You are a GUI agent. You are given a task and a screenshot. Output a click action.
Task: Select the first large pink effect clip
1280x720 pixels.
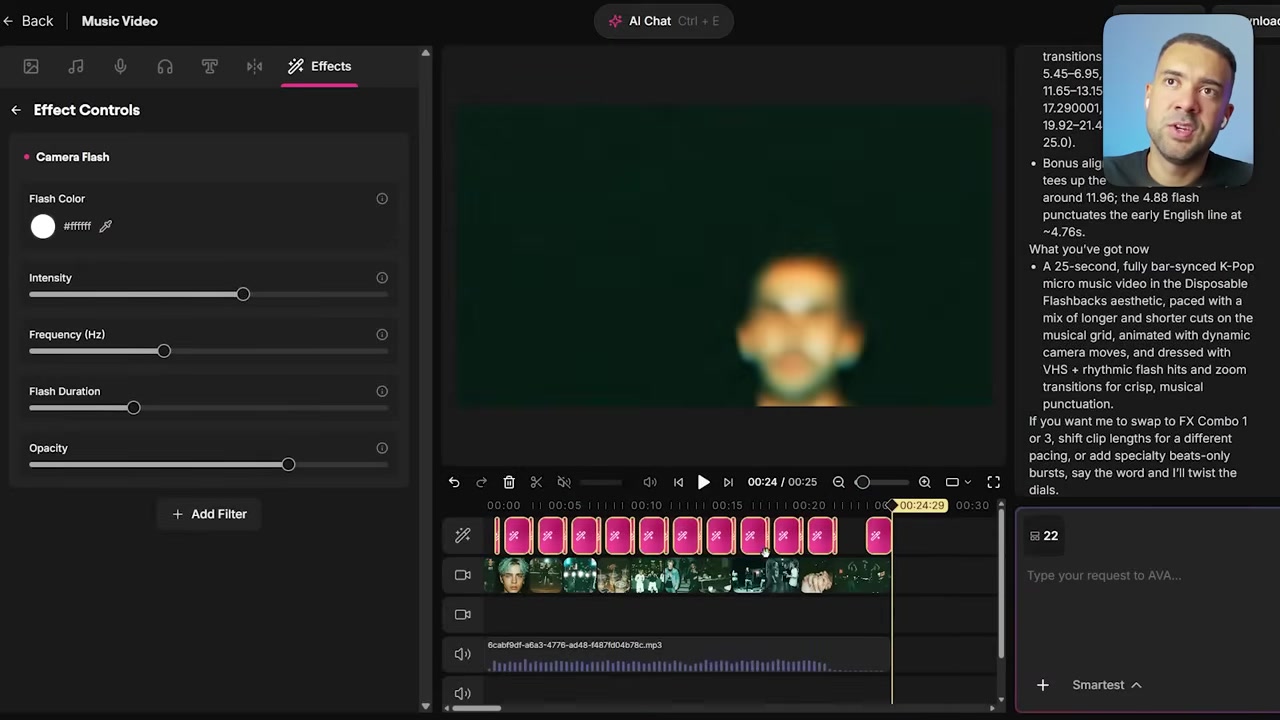click(517, 536)
